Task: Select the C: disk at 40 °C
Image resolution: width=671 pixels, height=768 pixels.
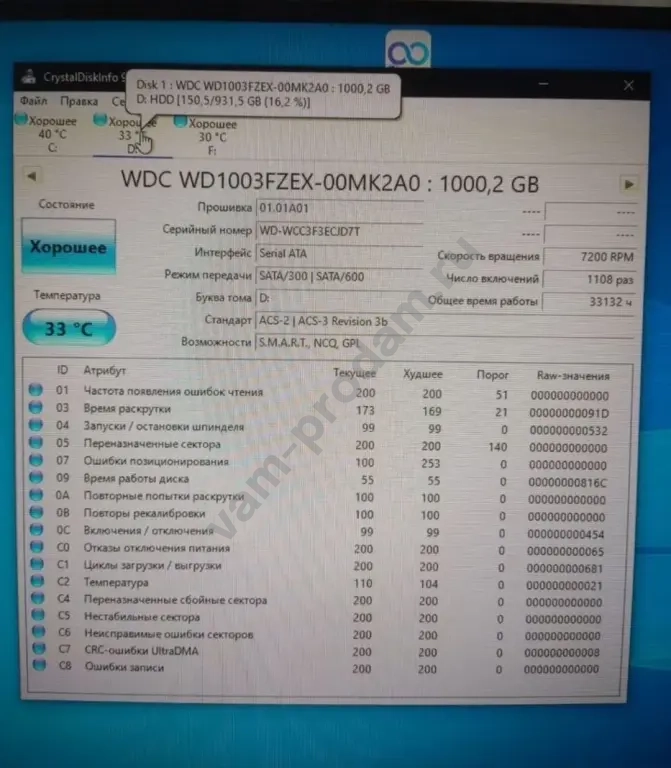Action: click(47, 134)
